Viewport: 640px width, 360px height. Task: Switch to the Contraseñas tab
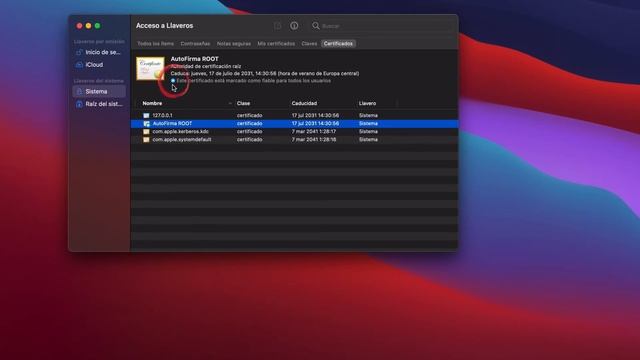(x=195, y=44)
